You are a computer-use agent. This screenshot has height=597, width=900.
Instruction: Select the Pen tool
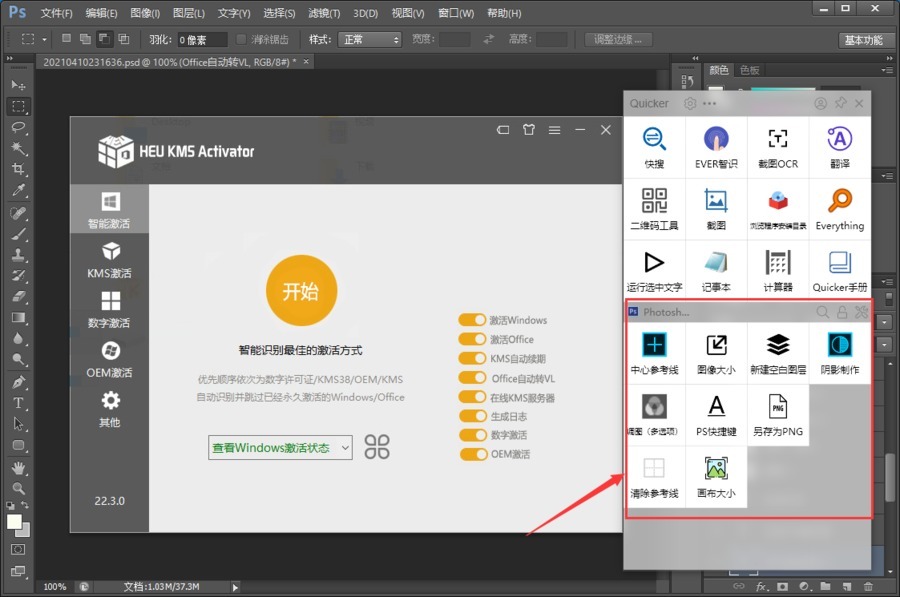click(18, 382)
